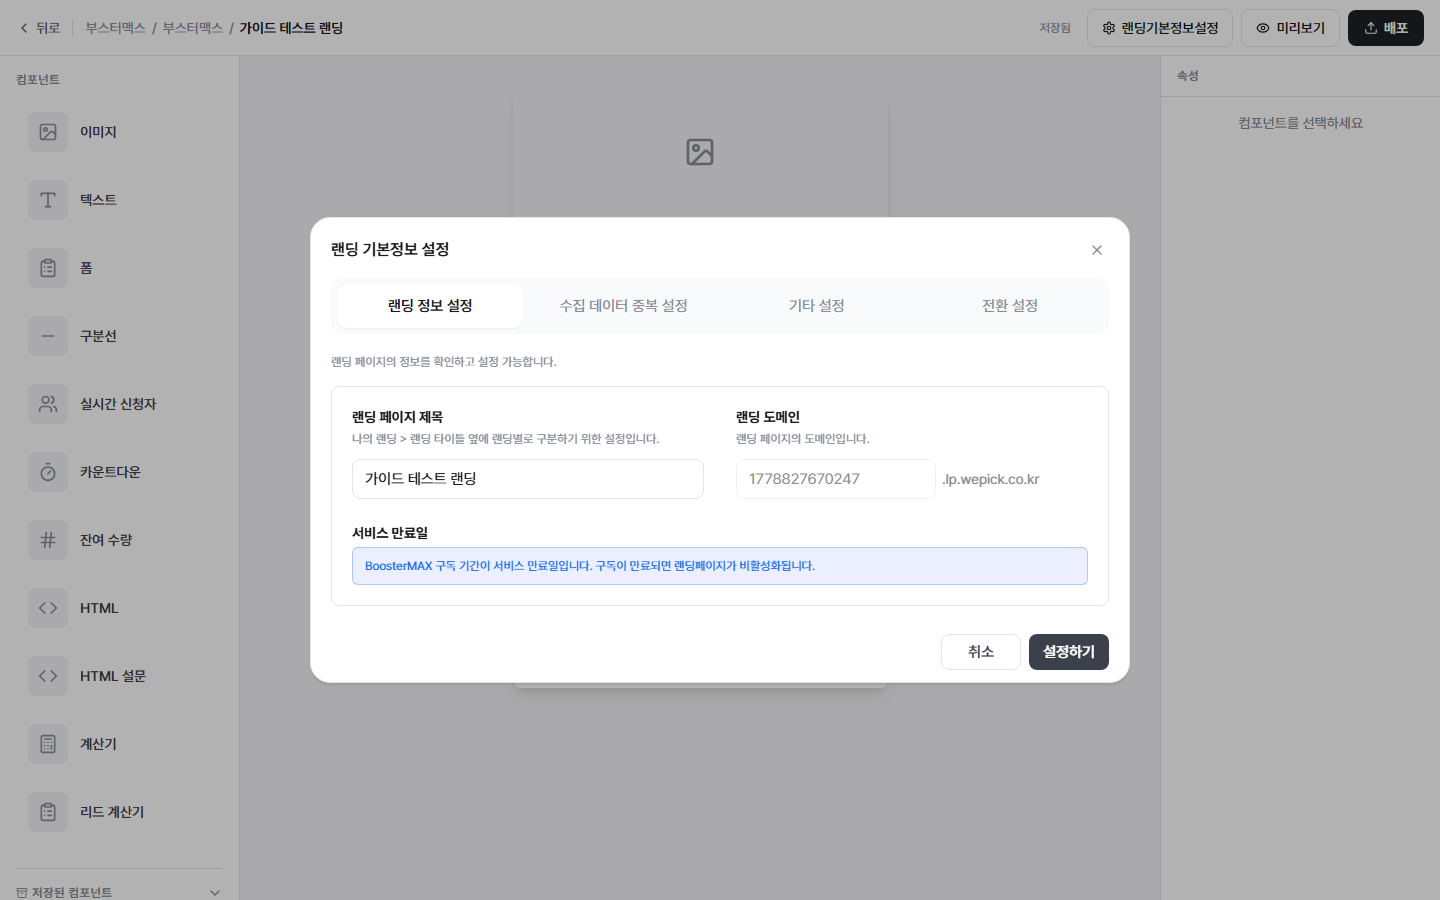
Task: Click the 리드 계산기 label
Action: pos(112,812)
